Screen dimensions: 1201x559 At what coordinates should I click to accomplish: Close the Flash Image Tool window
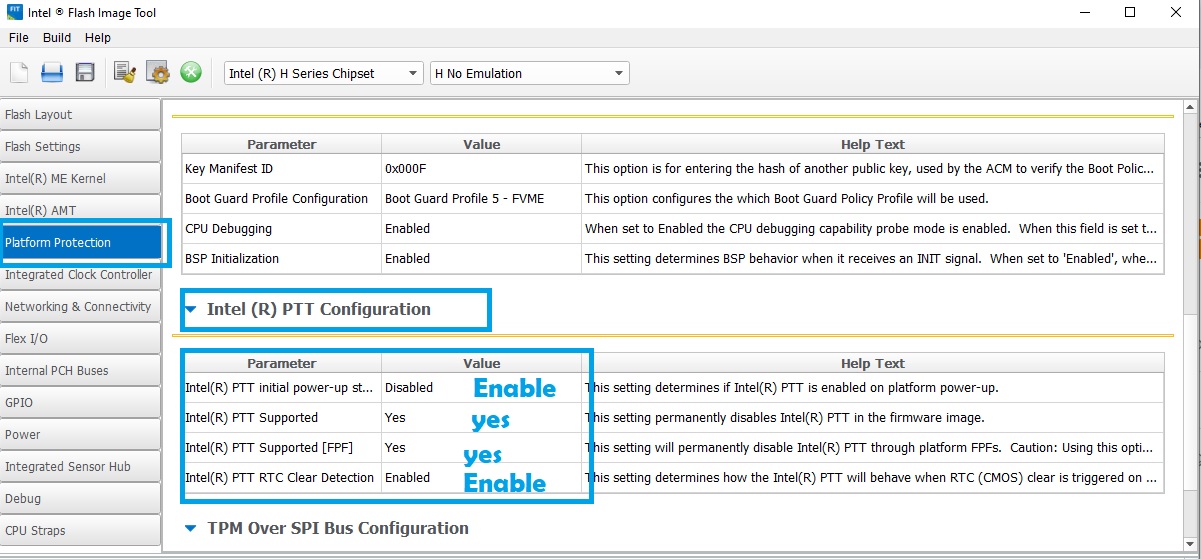(x=1176, y=13)
